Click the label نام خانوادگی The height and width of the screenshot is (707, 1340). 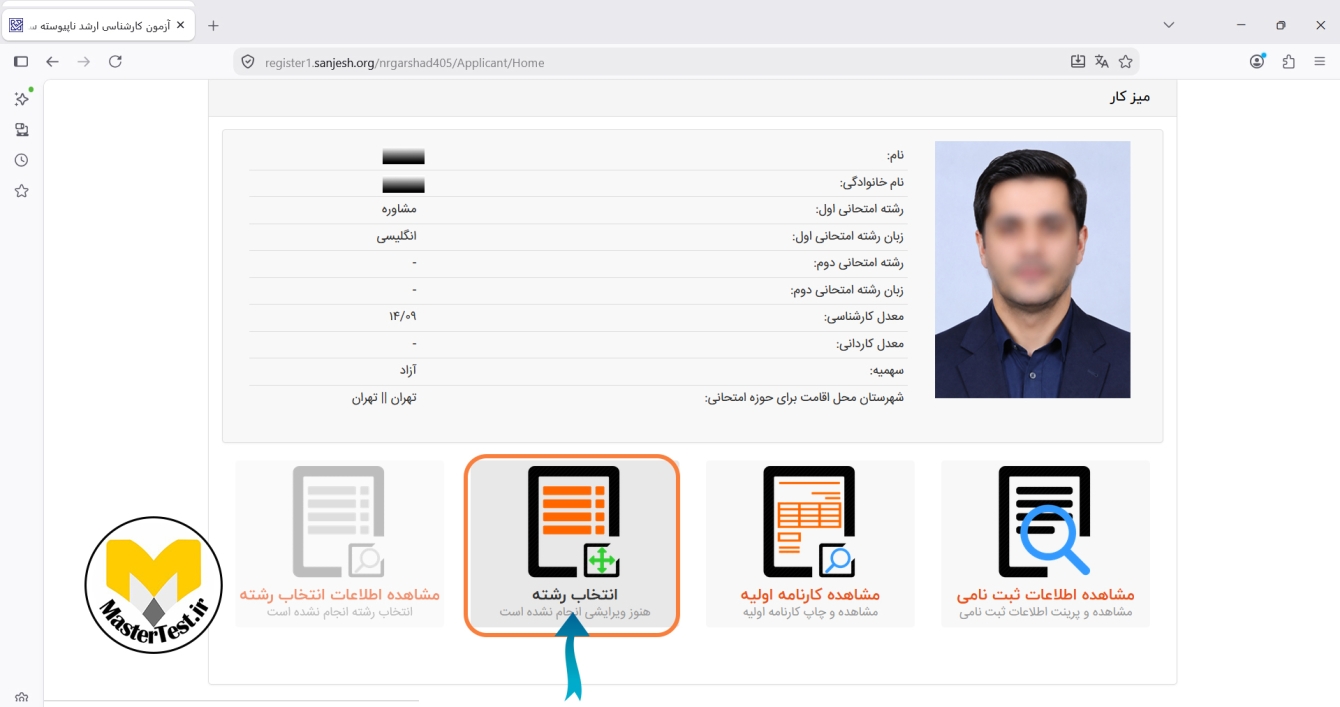tap(872, 182)
